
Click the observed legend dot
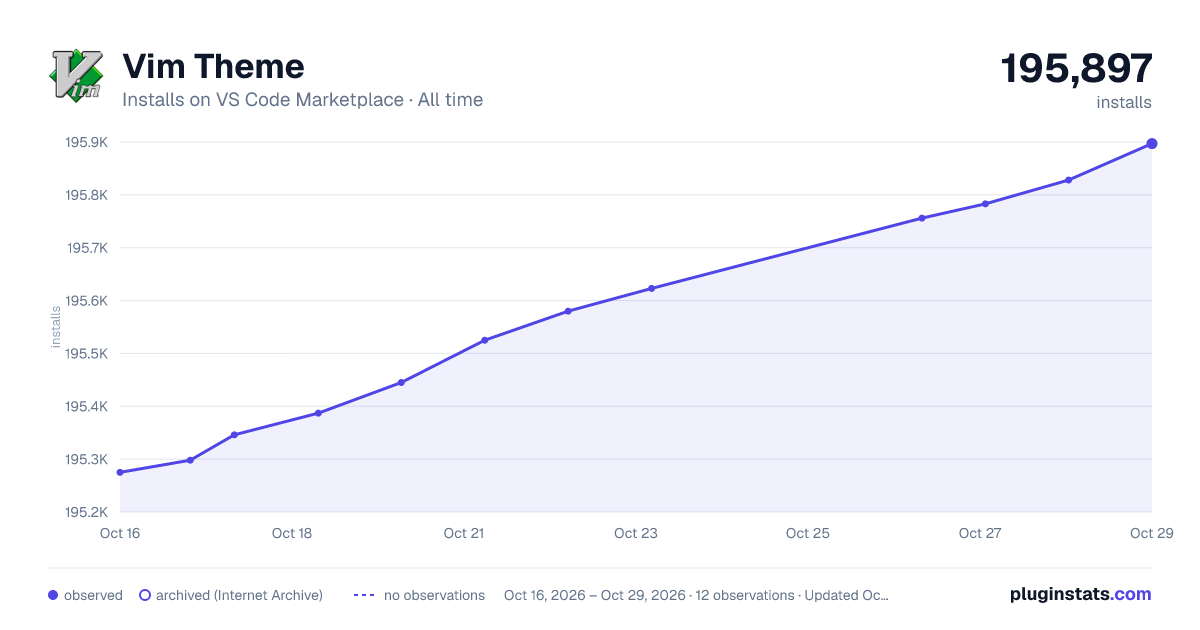click(x=53, y=595)
